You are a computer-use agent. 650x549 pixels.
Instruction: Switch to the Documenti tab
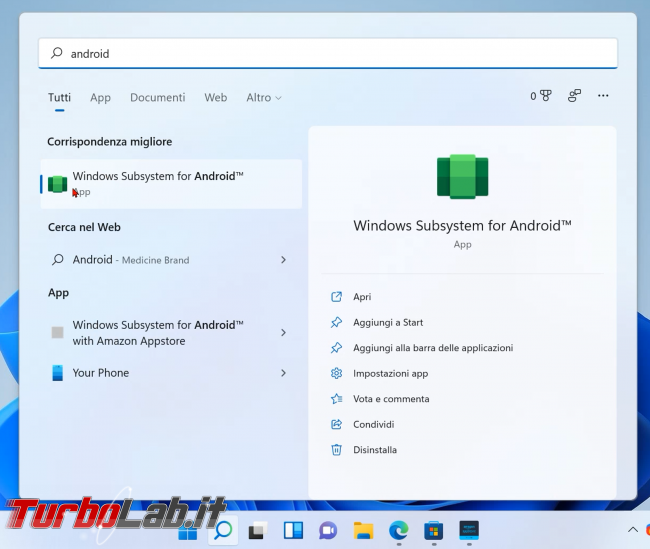158,97
